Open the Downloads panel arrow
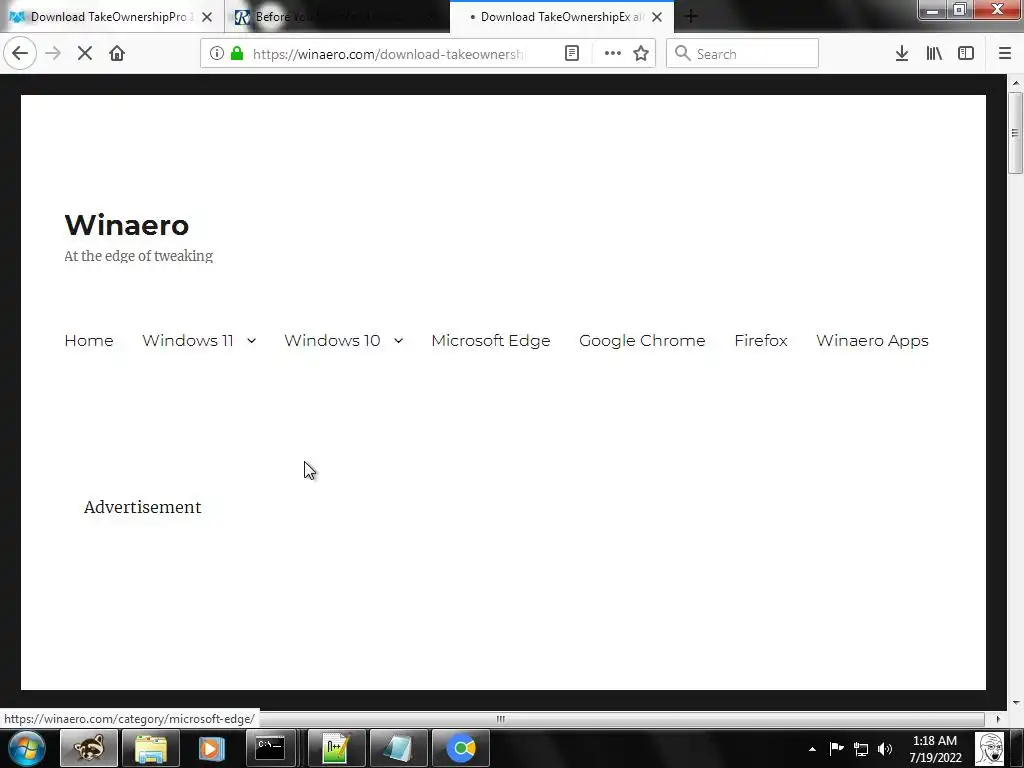1024x768 pixels. [902, 54]
